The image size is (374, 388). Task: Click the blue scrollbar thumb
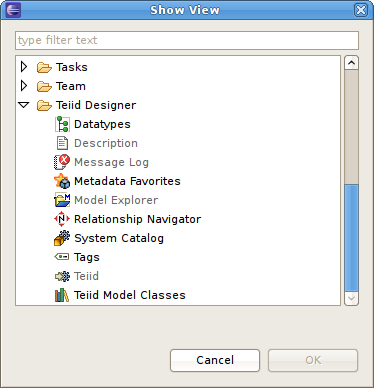coord(351,238)
